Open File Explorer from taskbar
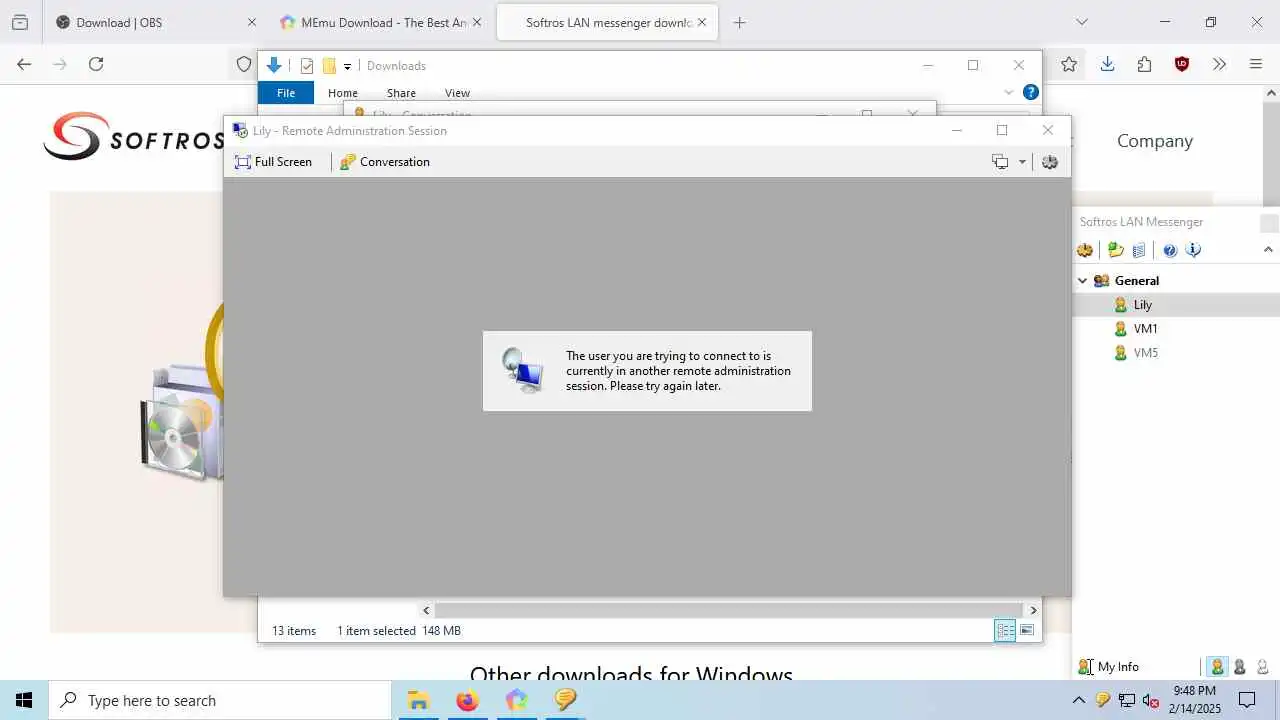1280x720 pixels. pyautogui.click(x=418, y=700)
